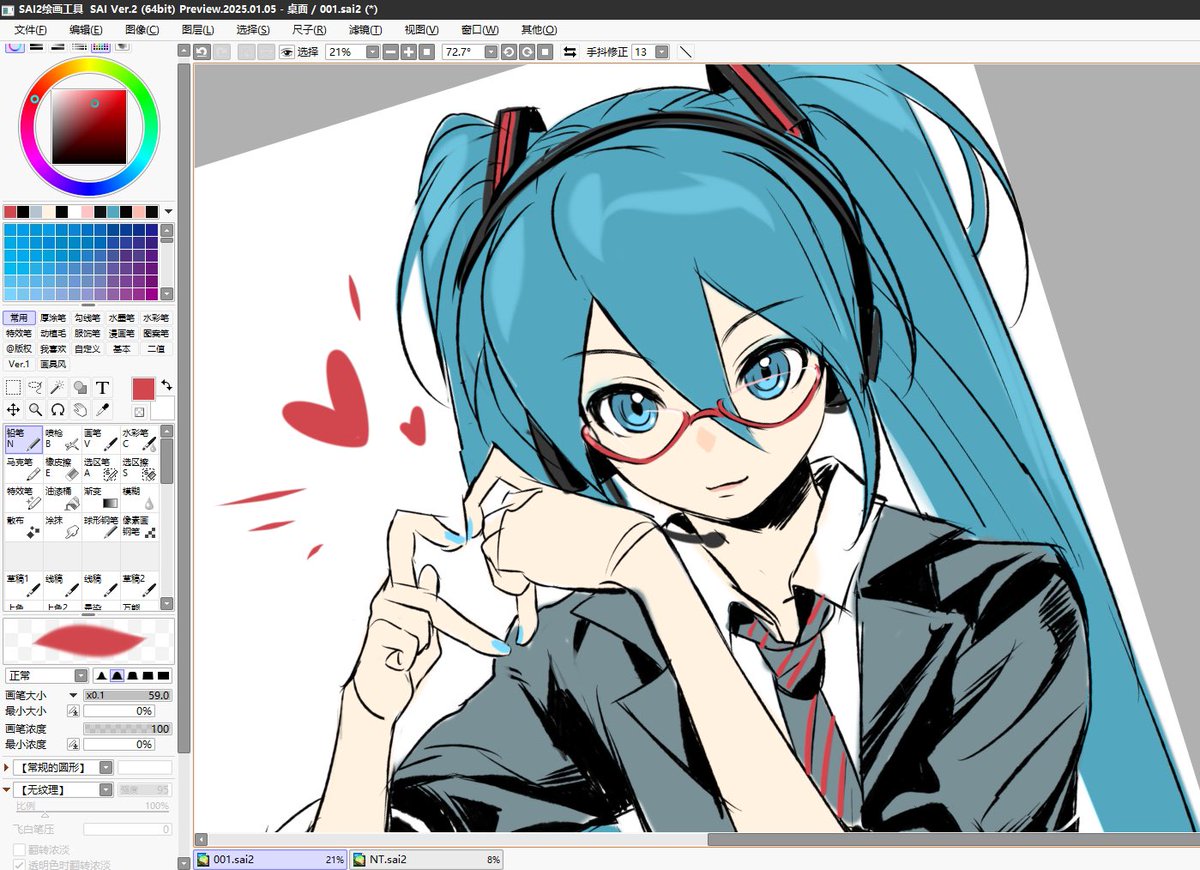Toggle the 透明色时翻转浓淡 checkbox

coord(19,864)
